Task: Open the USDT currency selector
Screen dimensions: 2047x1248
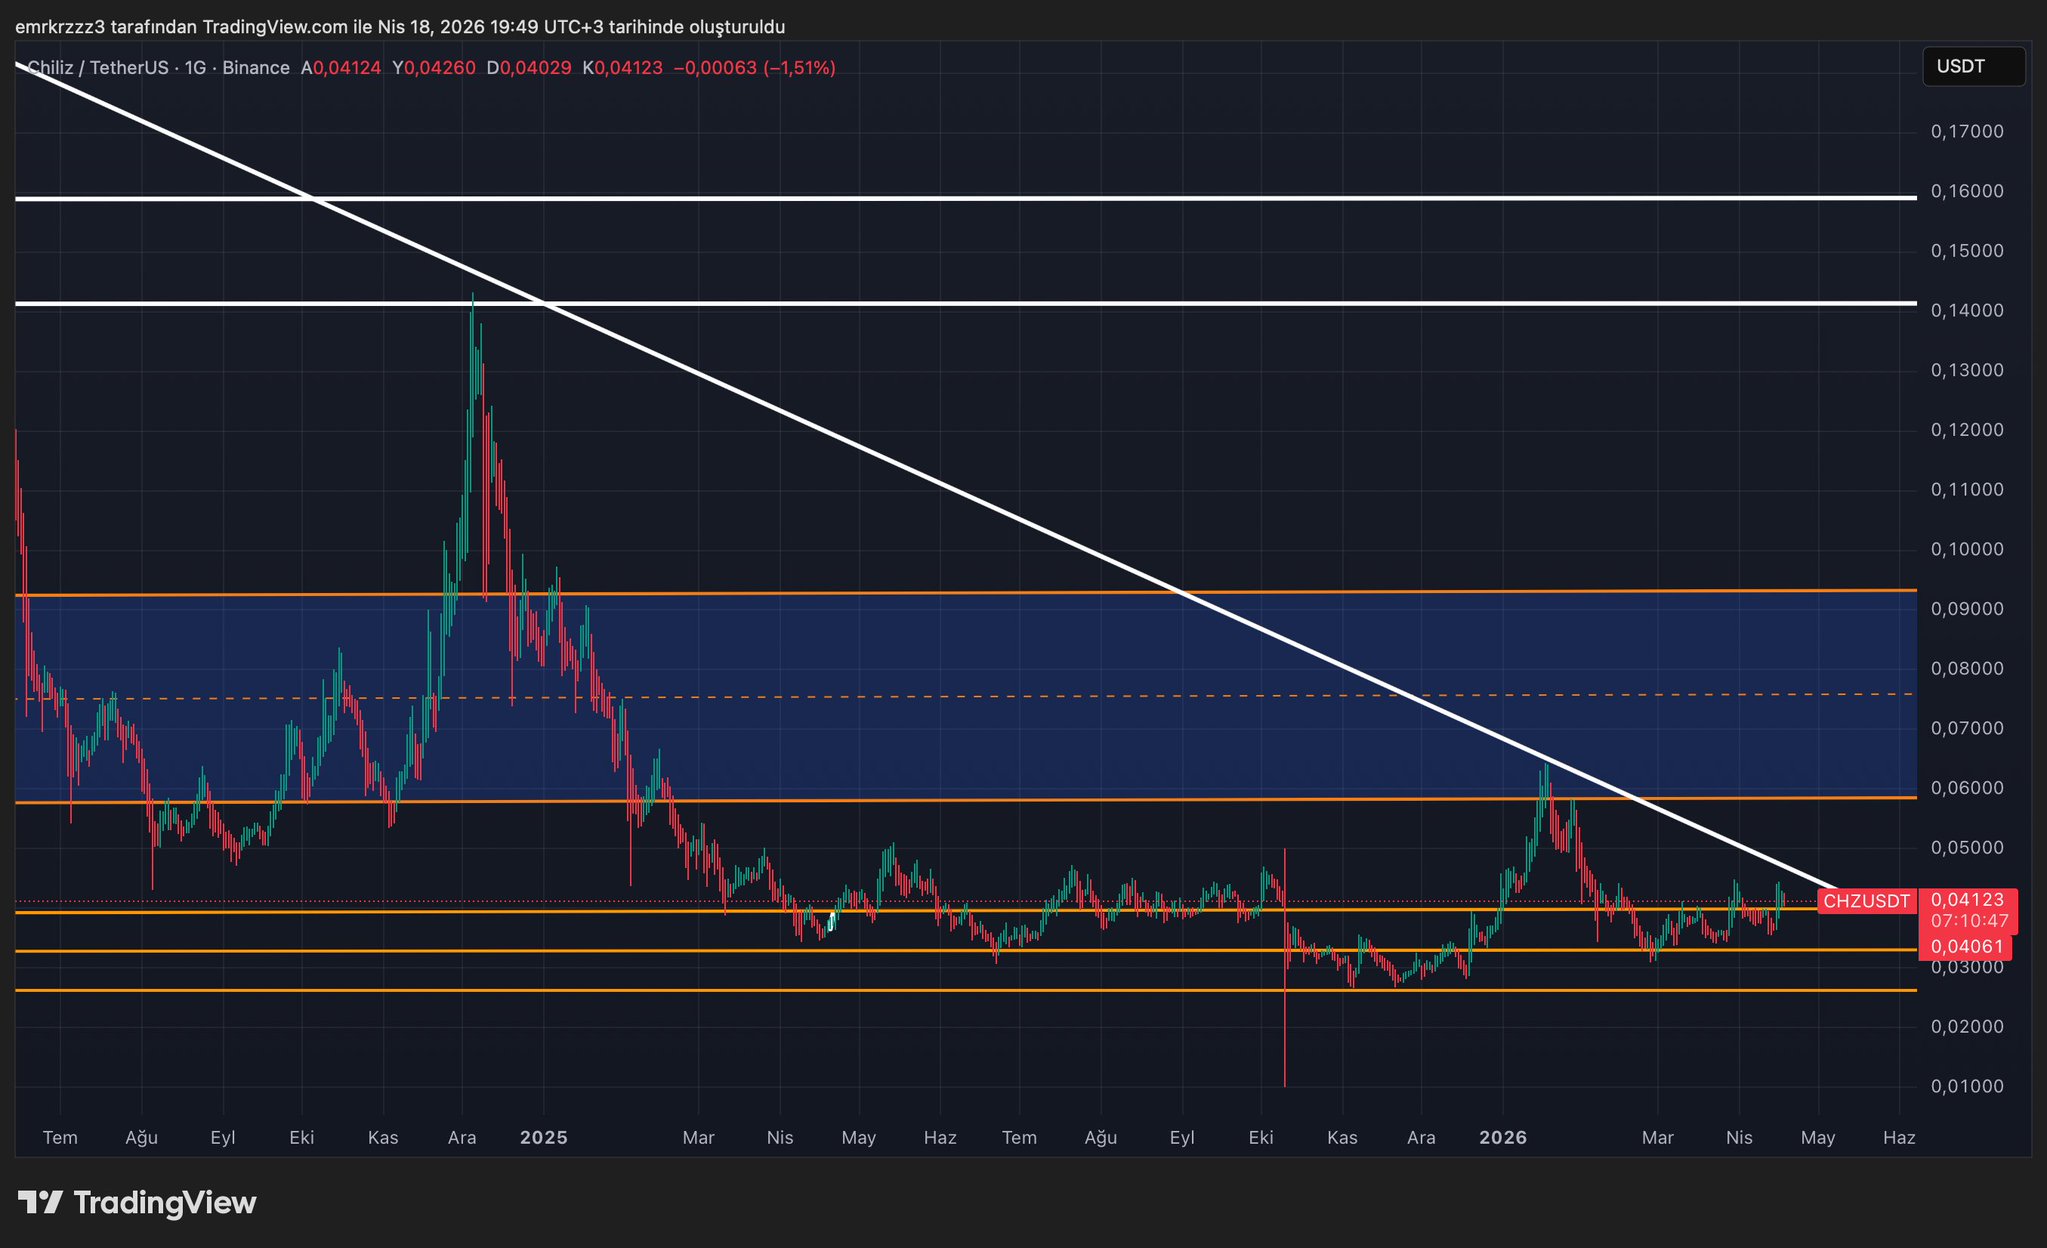Action: 1972,67
